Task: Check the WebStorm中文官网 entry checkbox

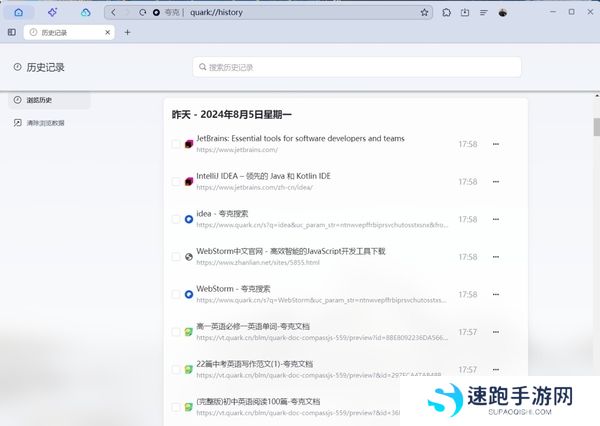Action: [x=176, y=256]
